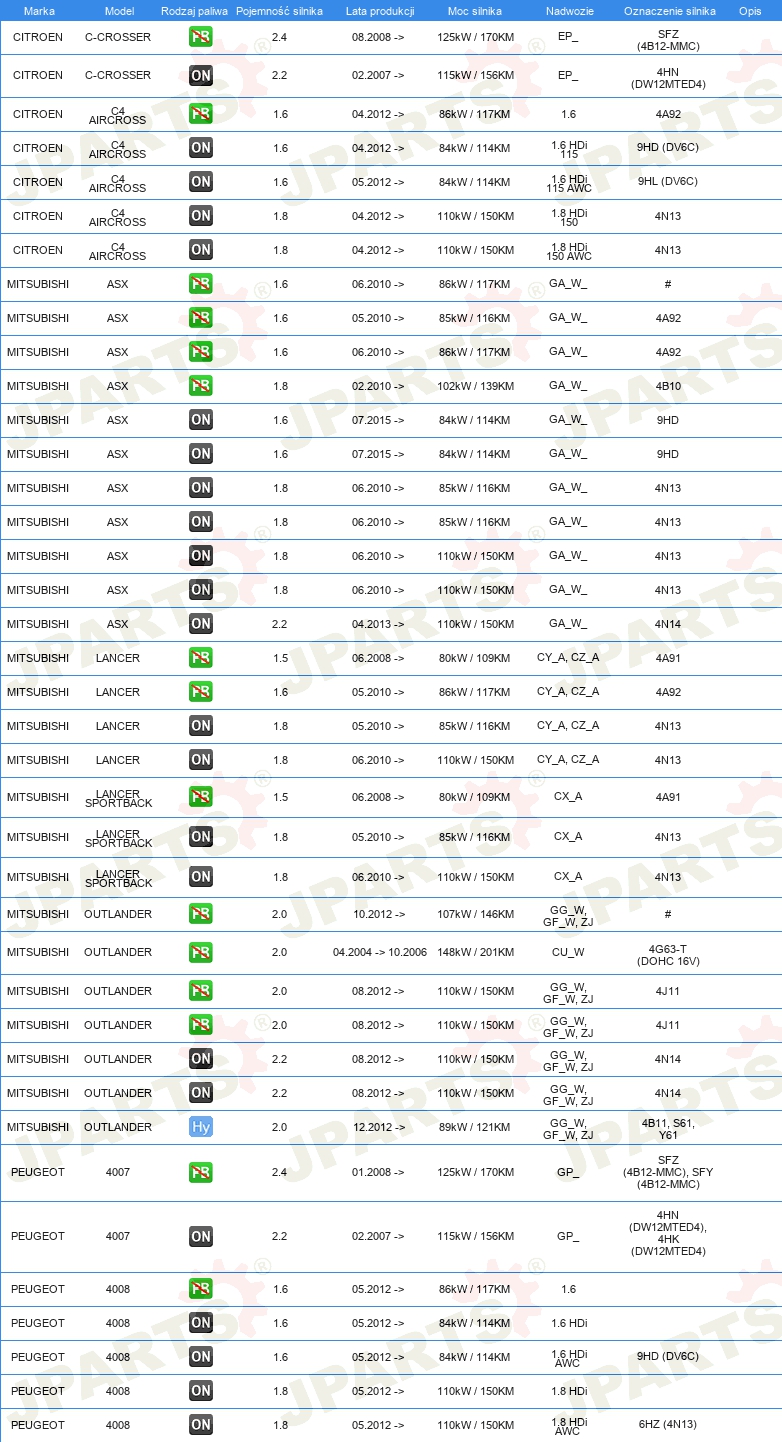Image resolution: width=782 pixels, height=1442 pixels.
Task: Click the Rodzaj paliwa column header
Action: click(195, 10)
